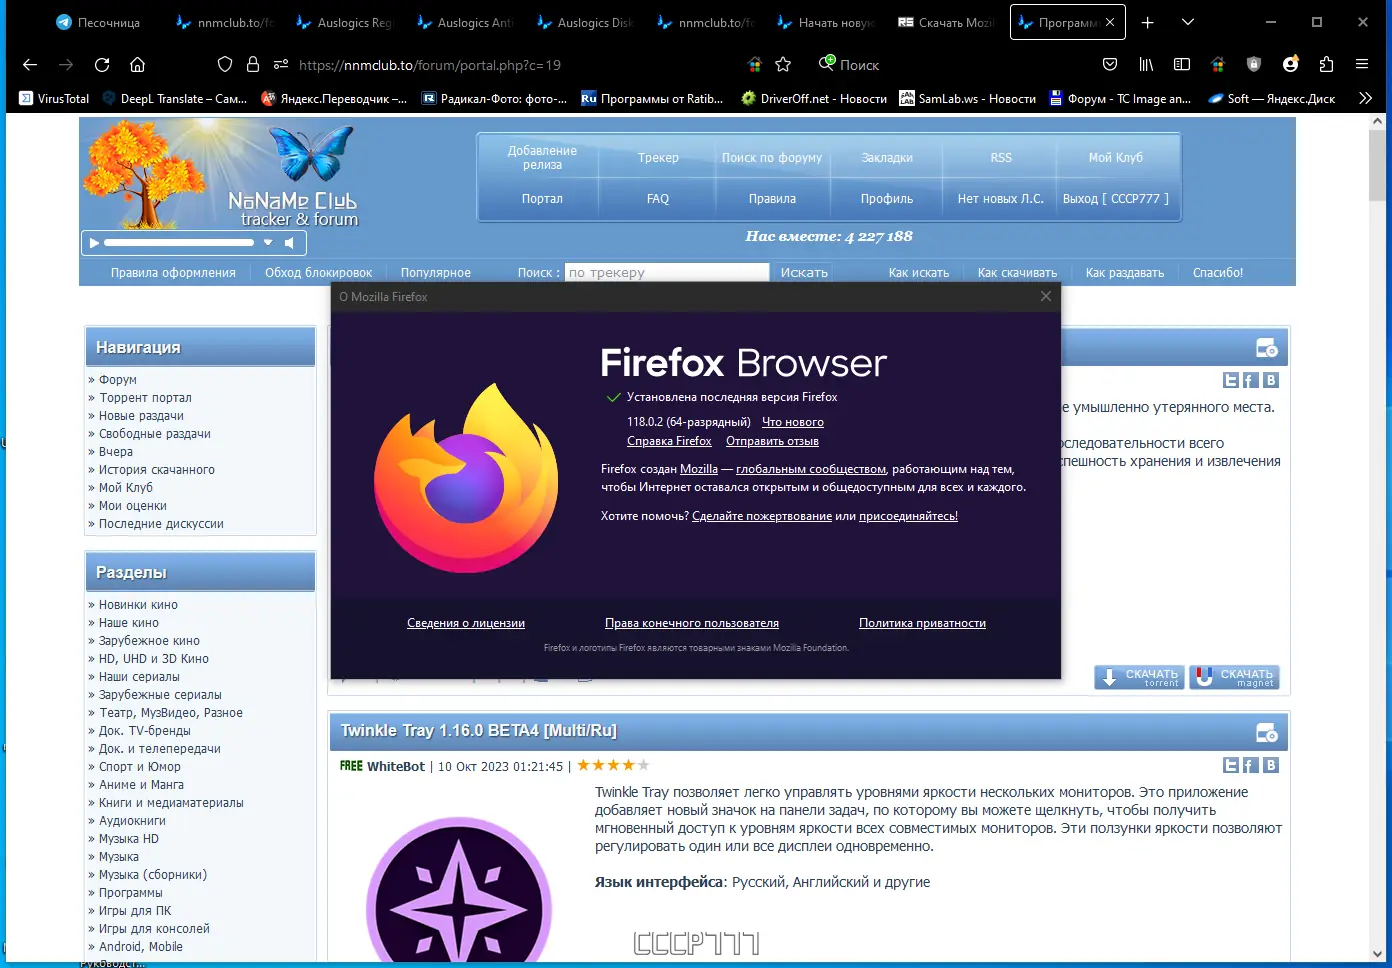Toggle the sidebar view icon
The height and width of the screenshot is (968, 1392).
(1182, 65)
